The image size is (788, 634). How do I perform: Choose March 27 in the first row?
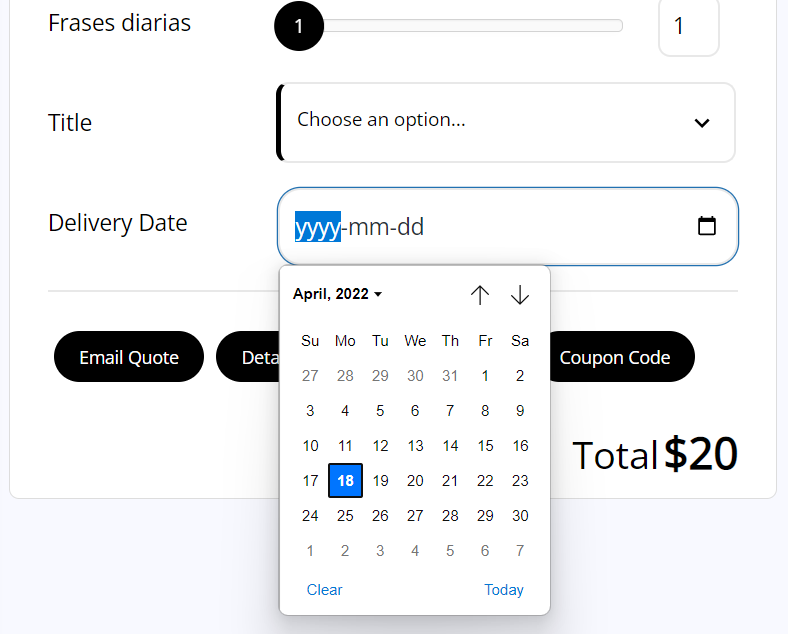310,376
